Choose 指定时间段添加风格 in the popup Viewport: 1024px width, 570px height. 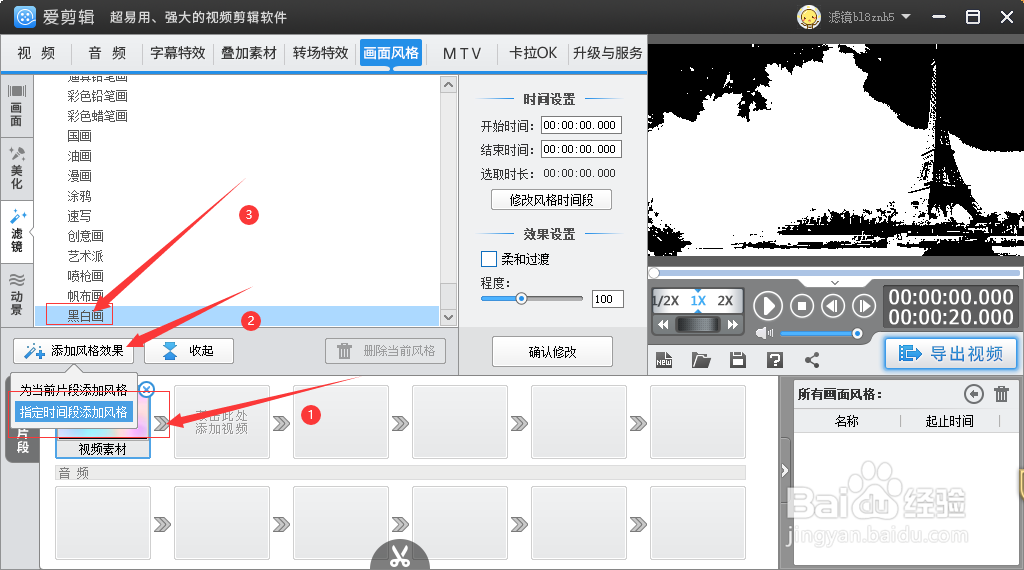tap(73, 412)
